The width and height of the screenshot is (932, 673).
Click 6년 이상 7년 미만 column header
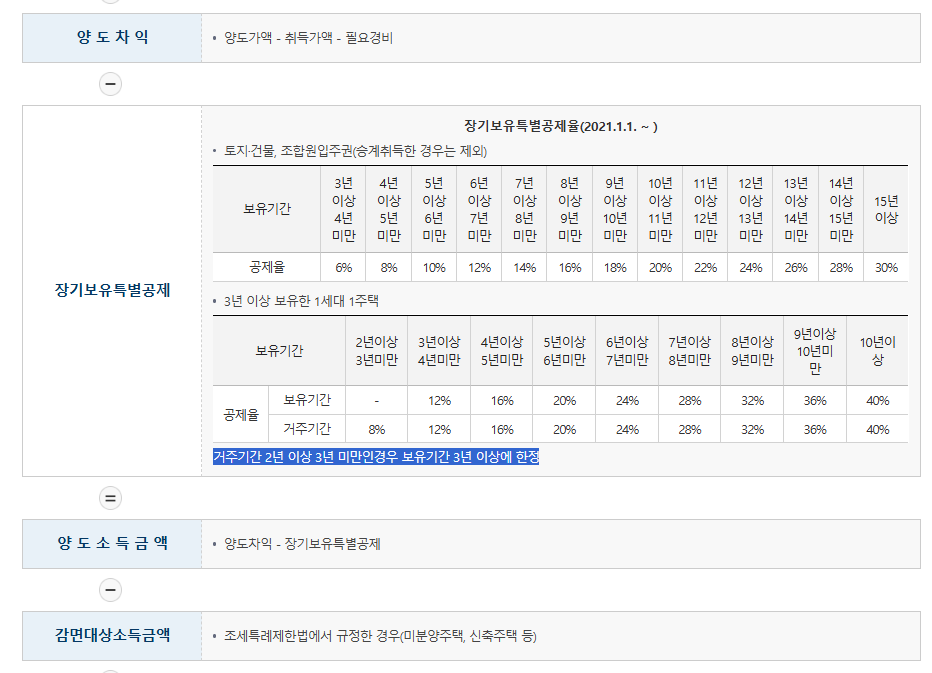tap(479, 209)
